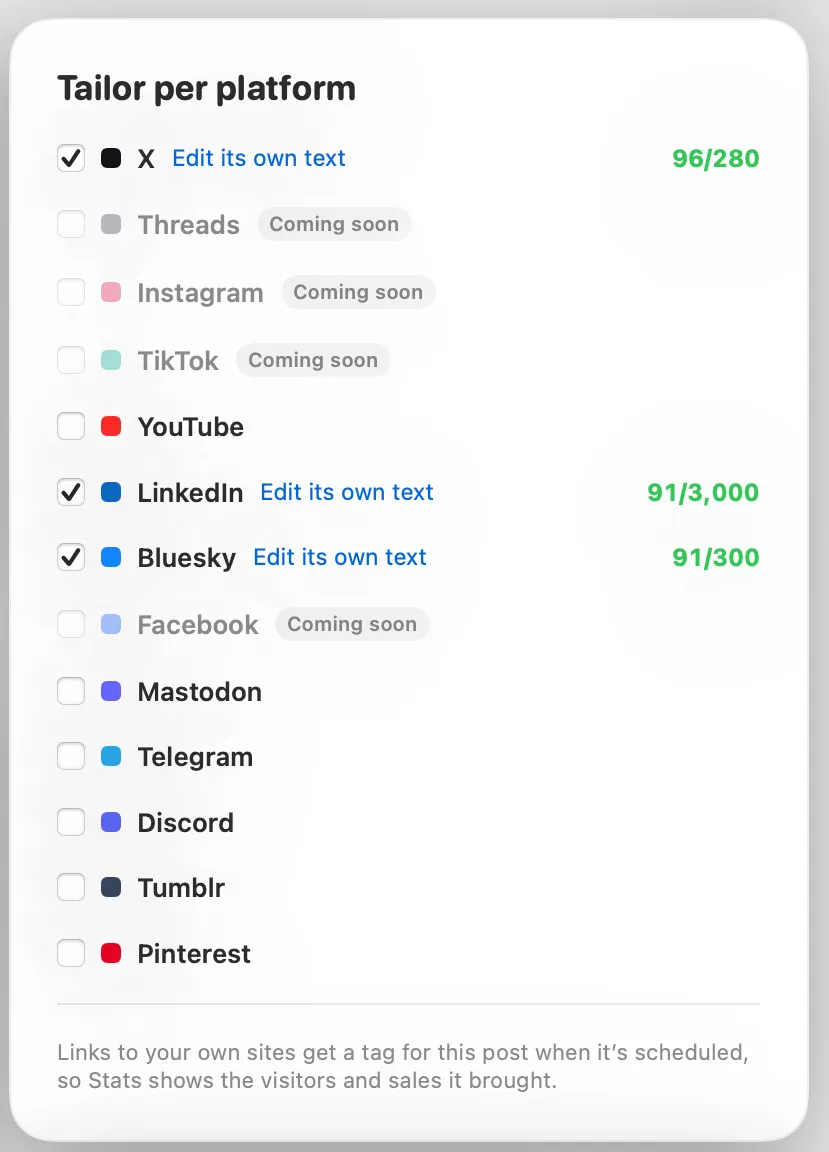
Task: Select the Telegram checkbox
Action: click(x=71, y=757)
